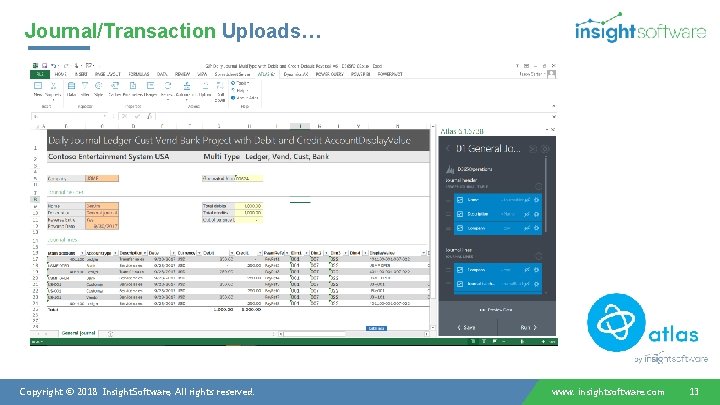
Task: Click Topics link in Help group
Action: click(x=241, y=83)
